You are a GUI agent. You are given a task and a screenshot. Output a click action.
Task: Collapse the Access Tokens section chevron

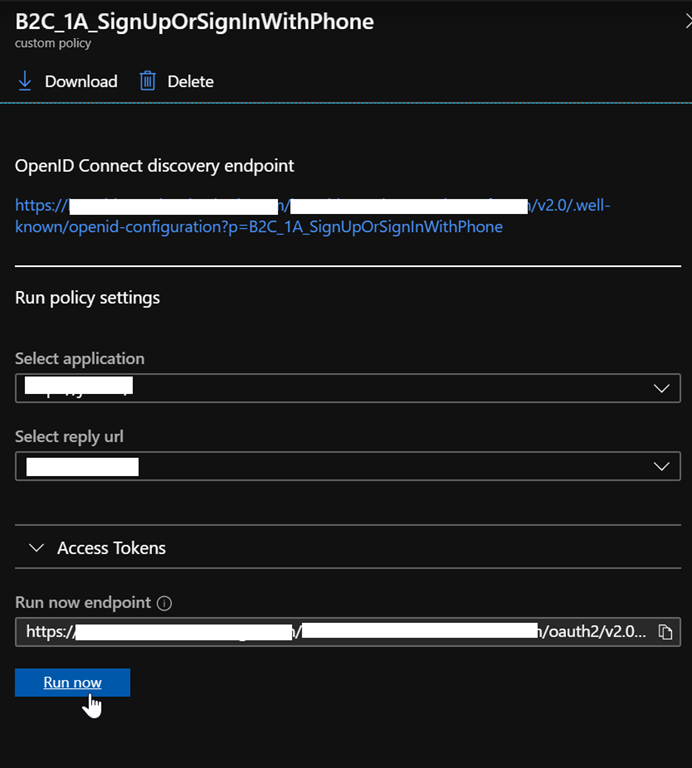[37, 548]
